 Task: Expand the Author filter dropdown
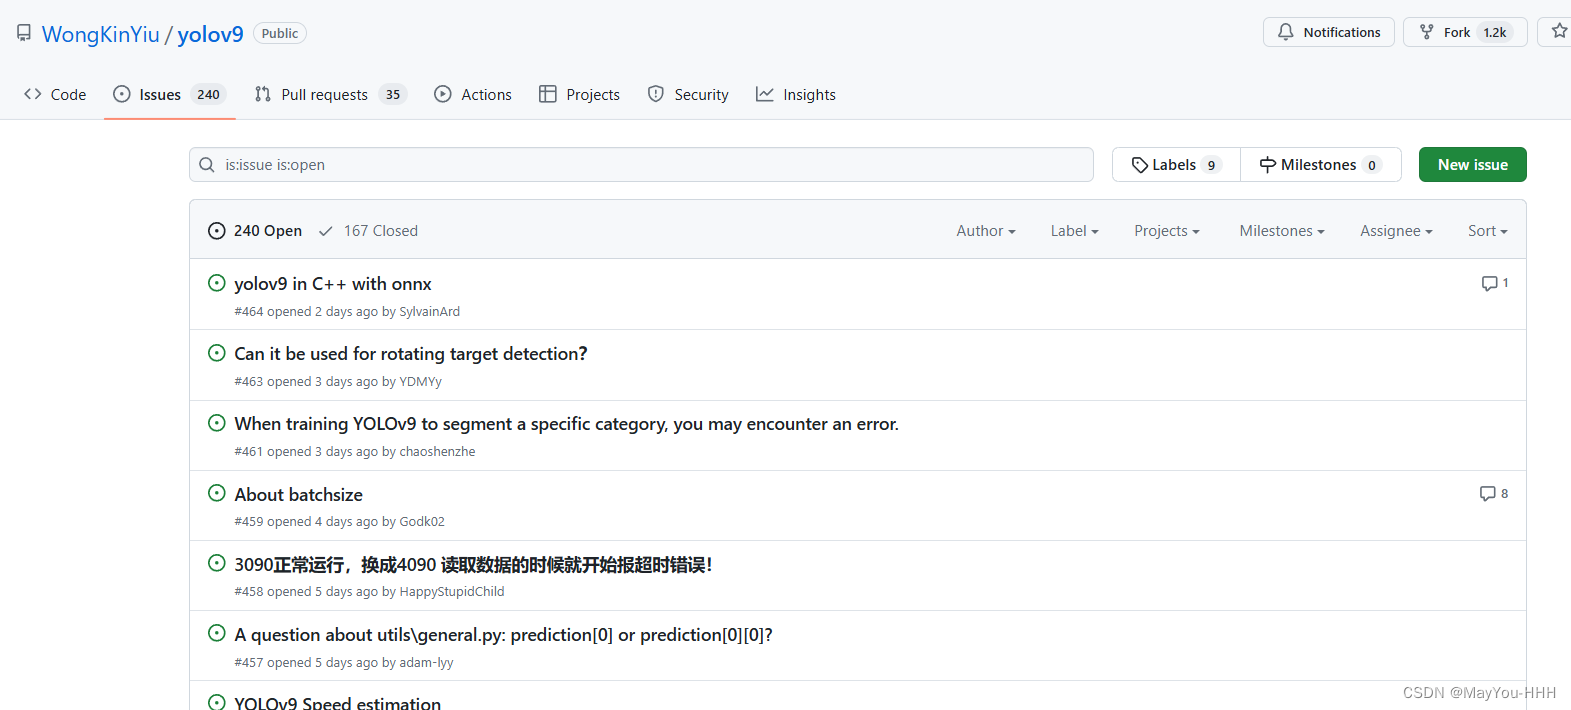coord(986,231)
